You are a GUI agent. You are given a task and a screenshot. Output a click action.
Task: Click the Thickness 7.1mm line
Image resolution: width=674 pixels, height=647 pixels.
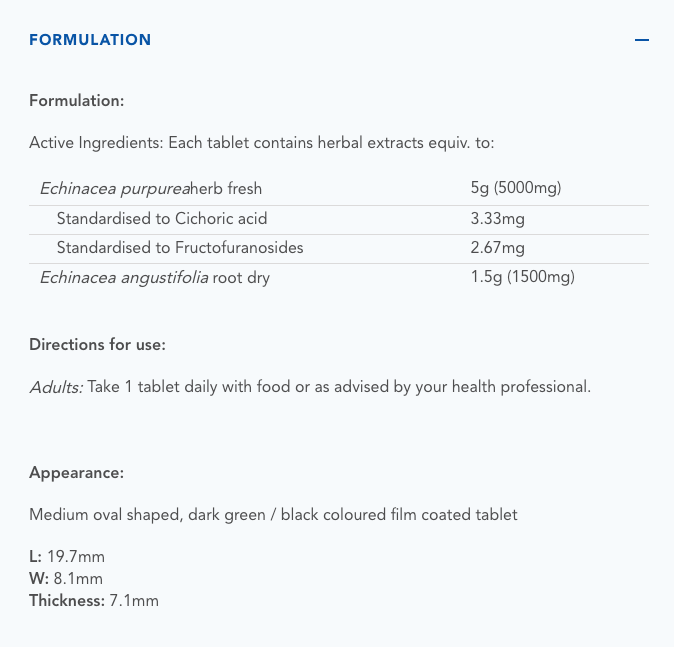pos(94,600)
